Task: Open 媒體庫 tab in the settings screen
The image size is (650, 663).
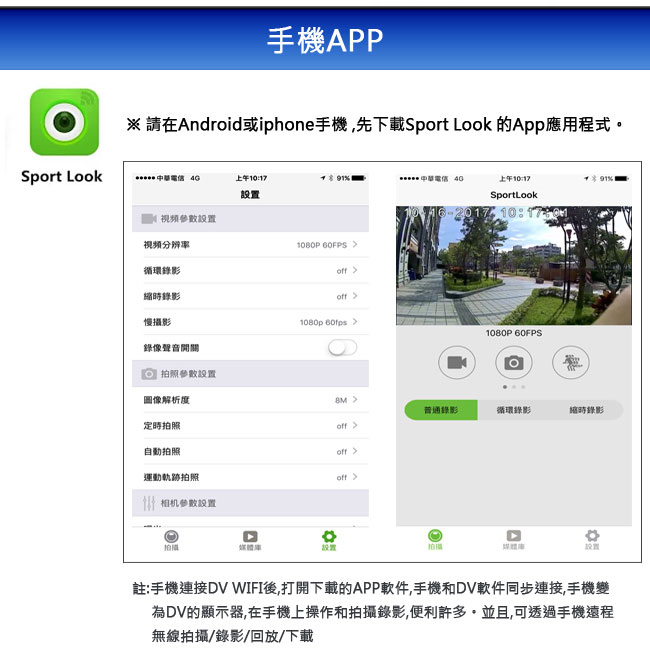Action: pyautogui.click(x=250, y=540)
